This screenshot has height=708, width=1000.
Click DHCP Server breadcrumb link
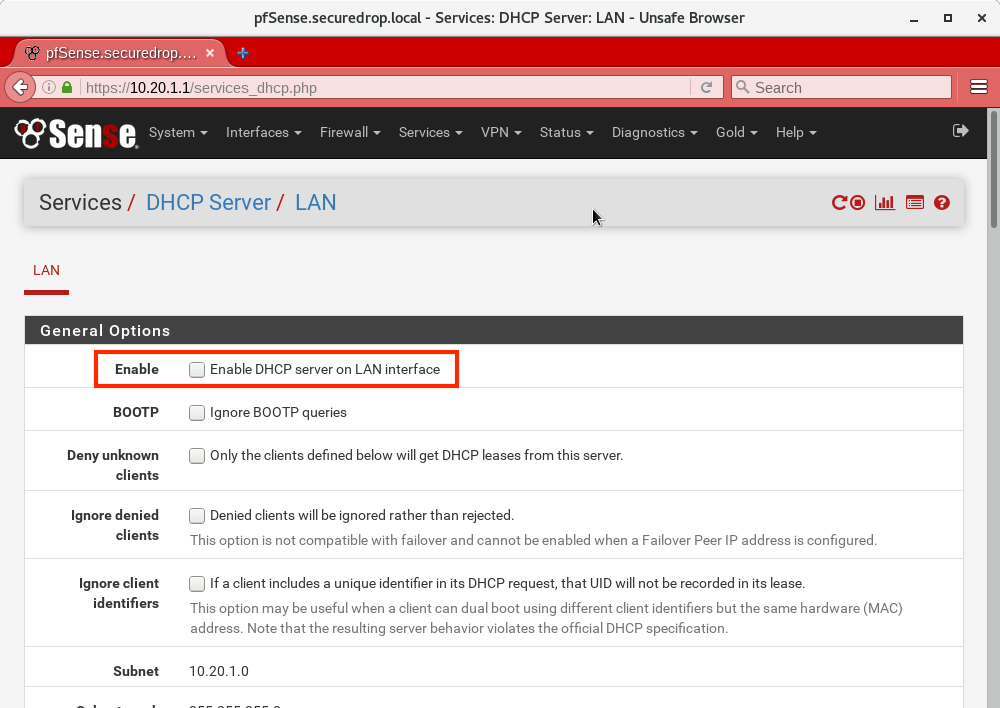coord(209,202)
